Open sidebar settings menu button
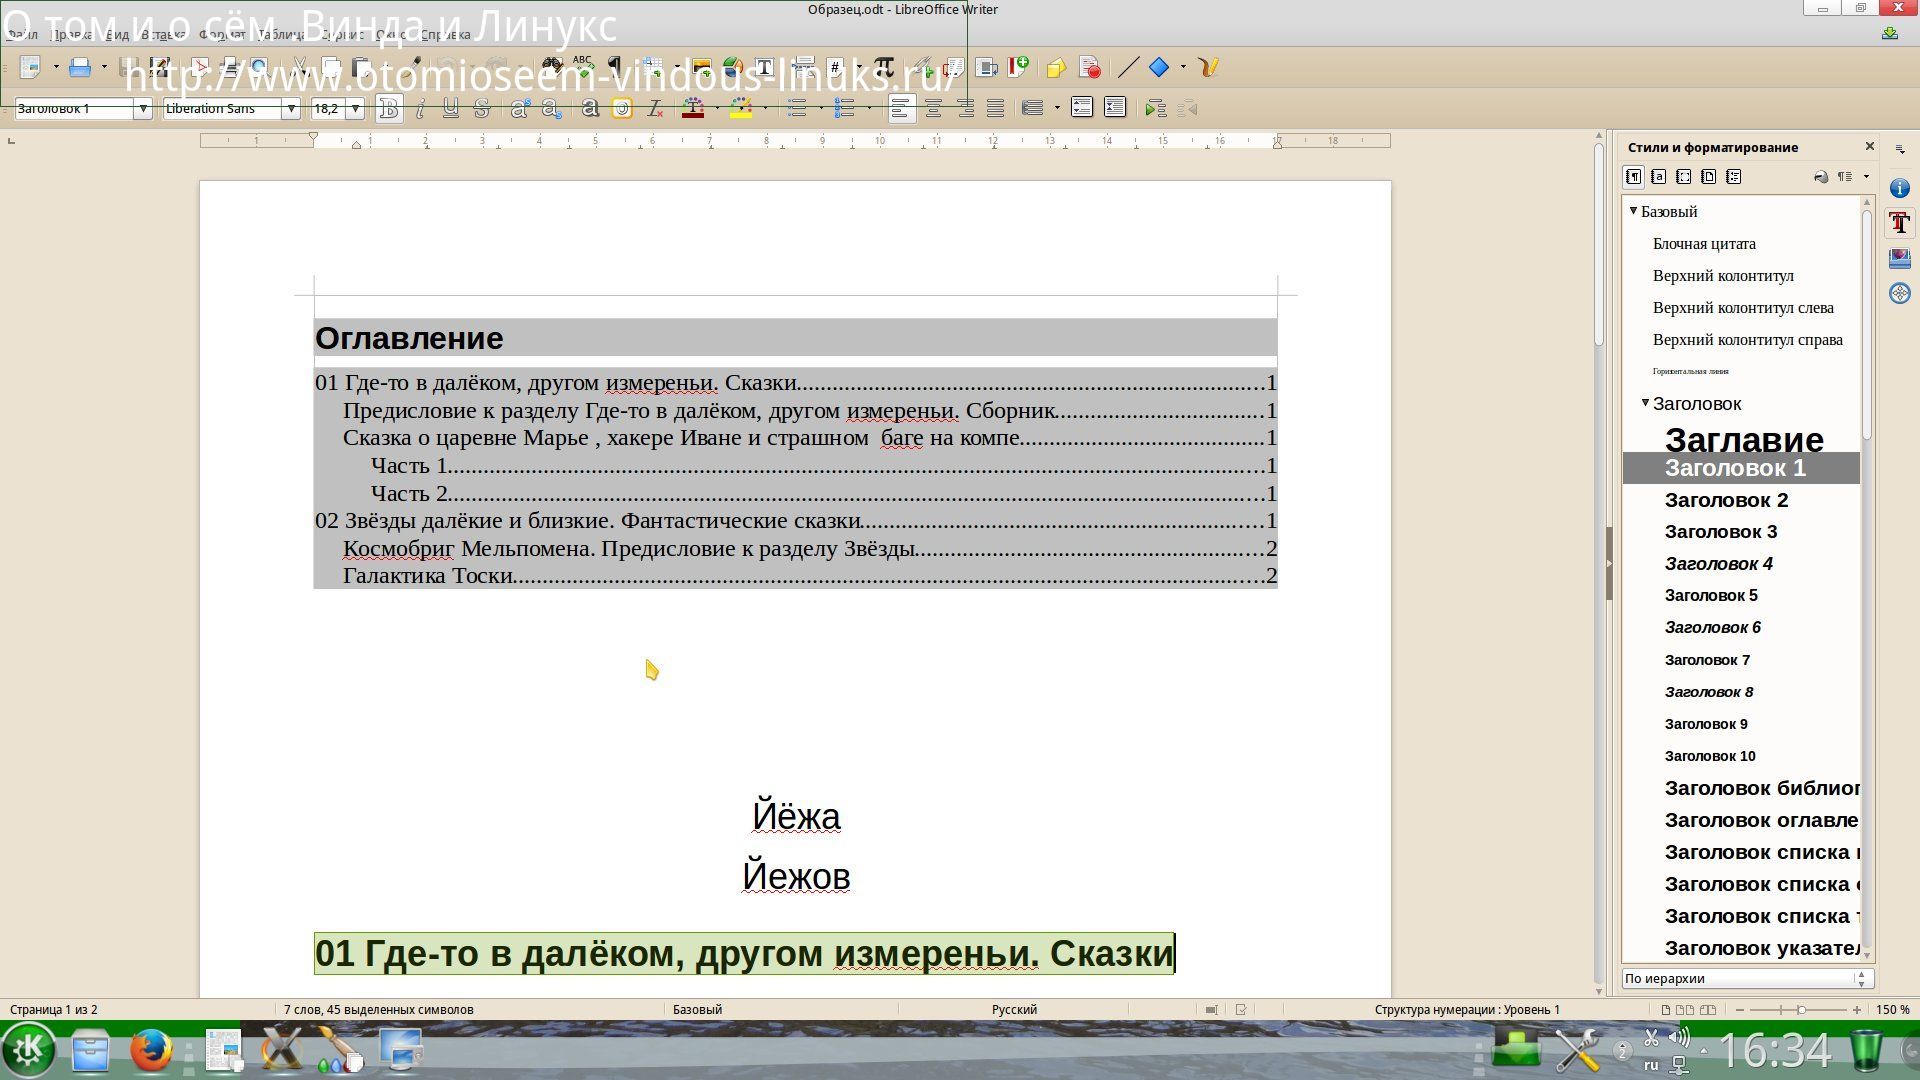This screenshot has width=1920, height=1080. (1900, 149)
